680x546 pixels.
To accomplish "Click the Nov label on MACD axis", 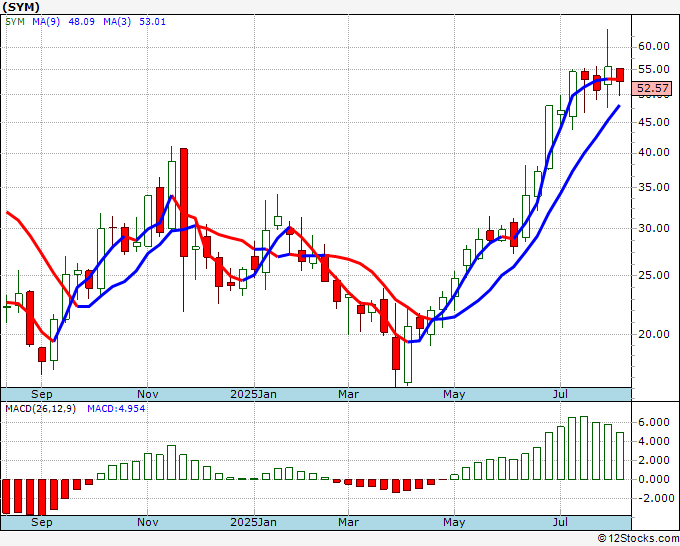I will point(147,522).
